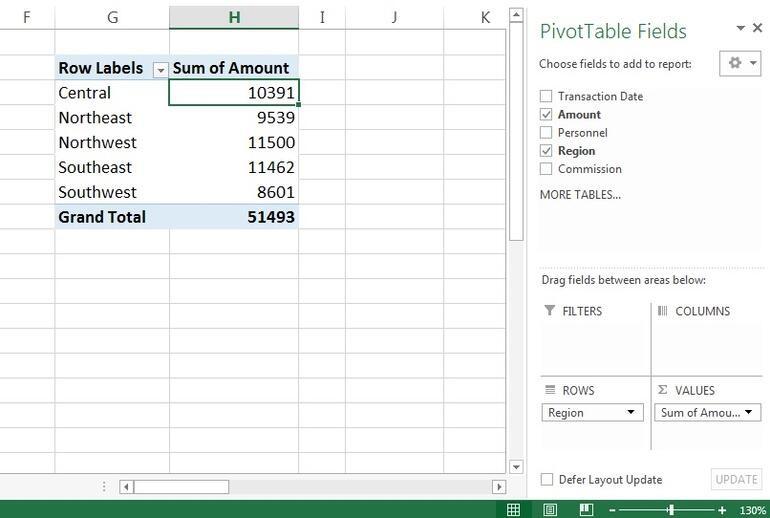Screen dimensions: 770x518
Task: Switch to Page Layout view
Action: 550,510
